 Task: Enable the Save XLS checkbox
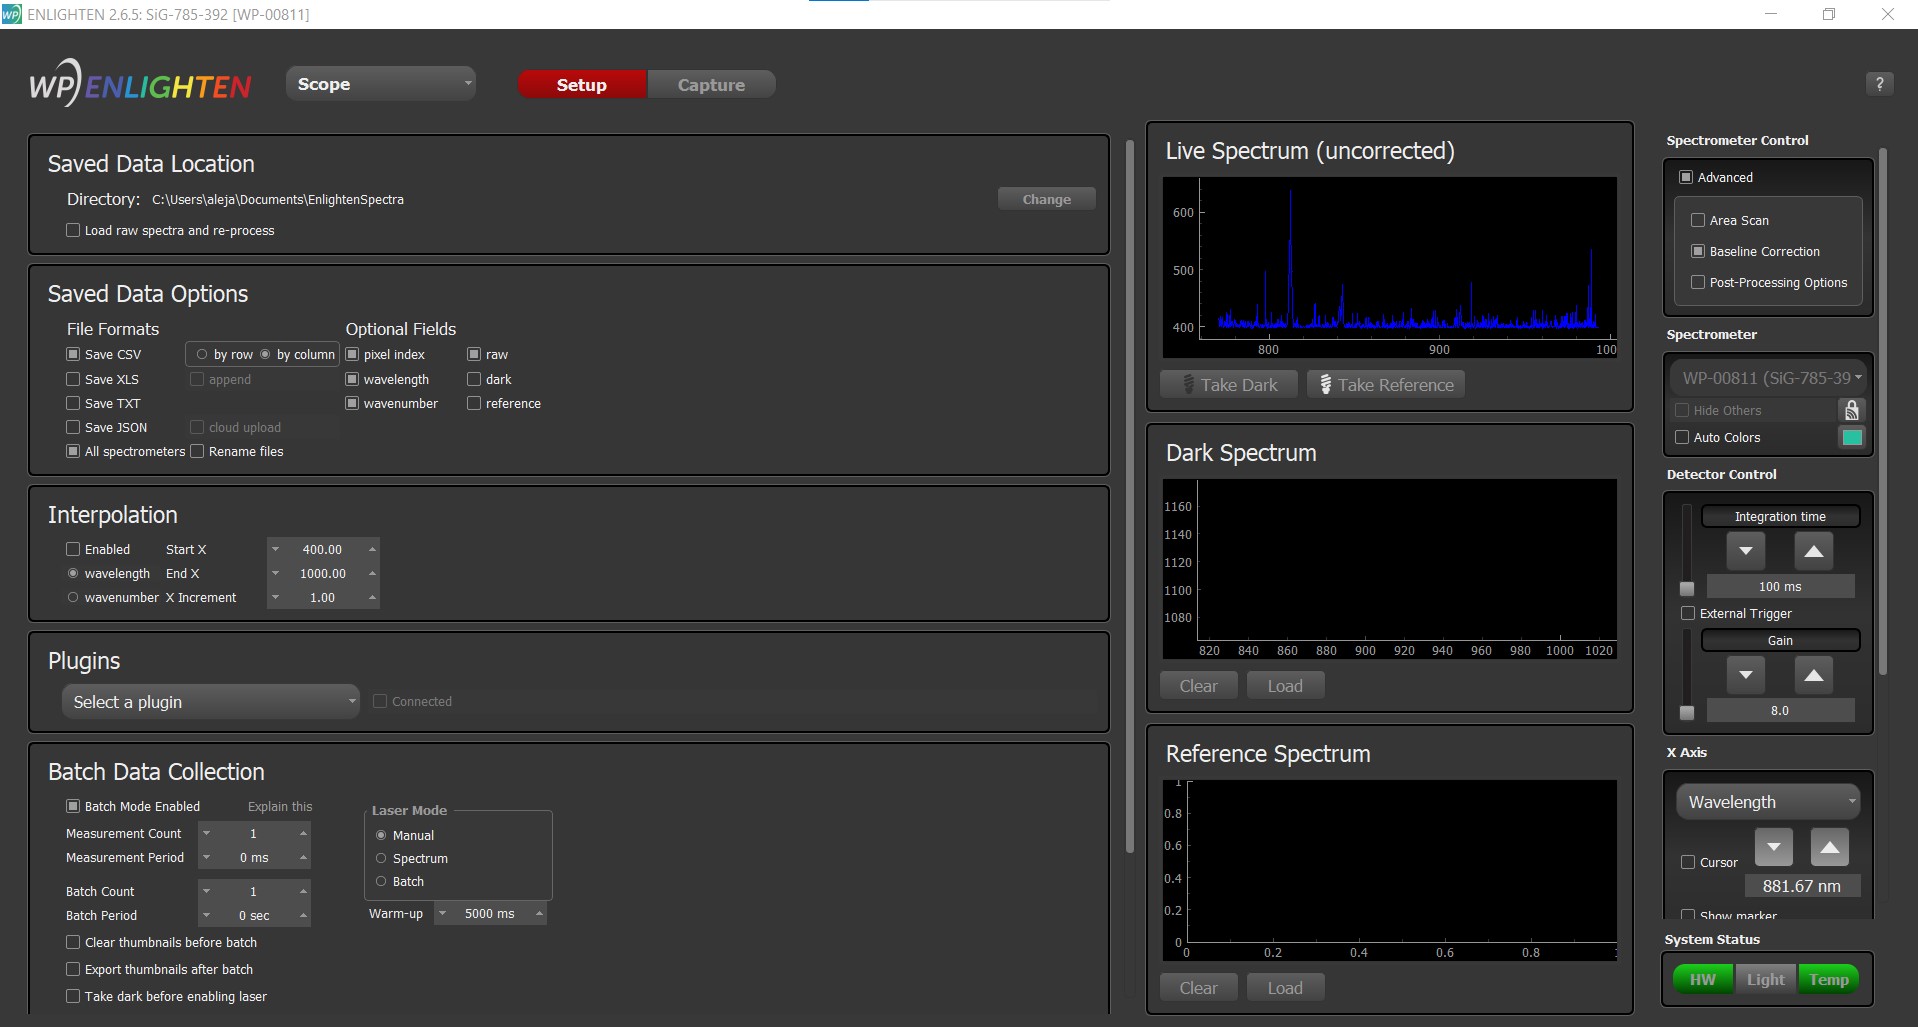[73, 379]
